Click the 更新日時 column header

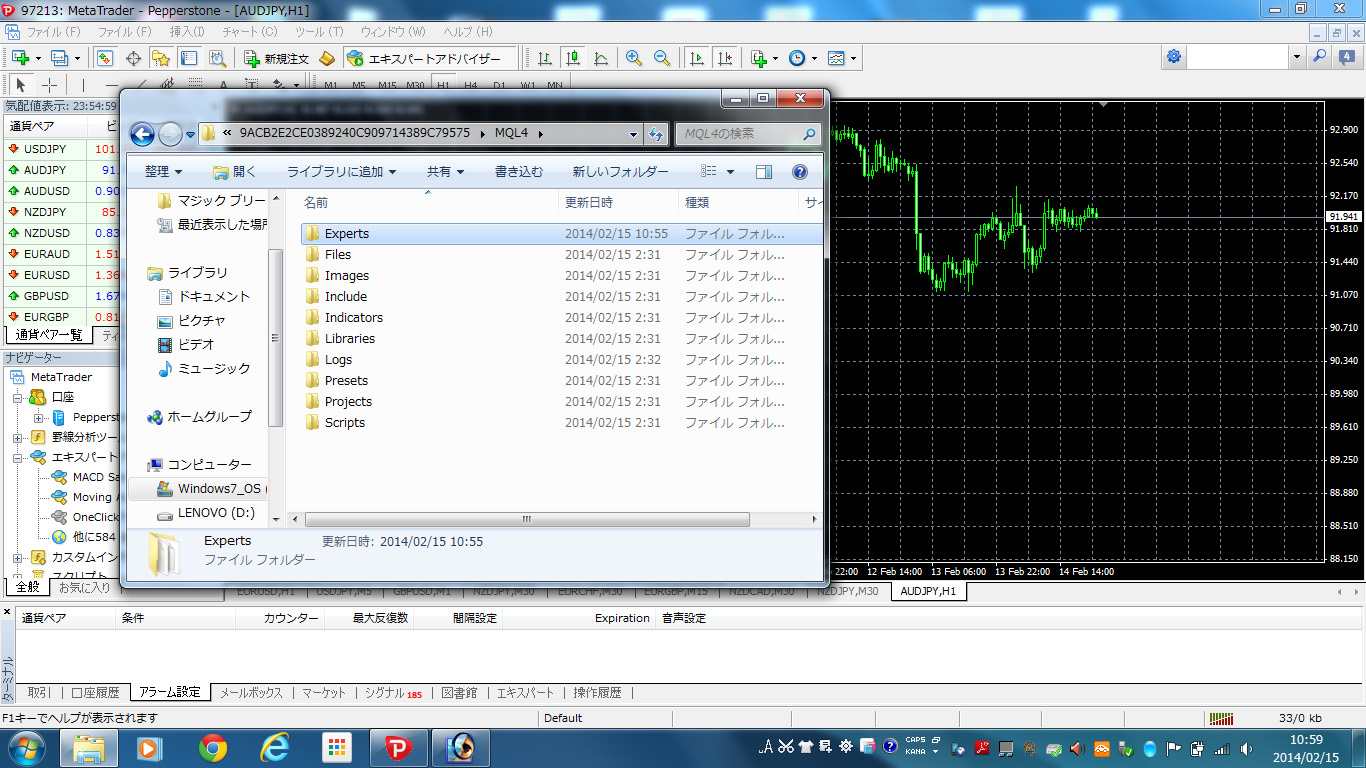click(x=618, y=202)
